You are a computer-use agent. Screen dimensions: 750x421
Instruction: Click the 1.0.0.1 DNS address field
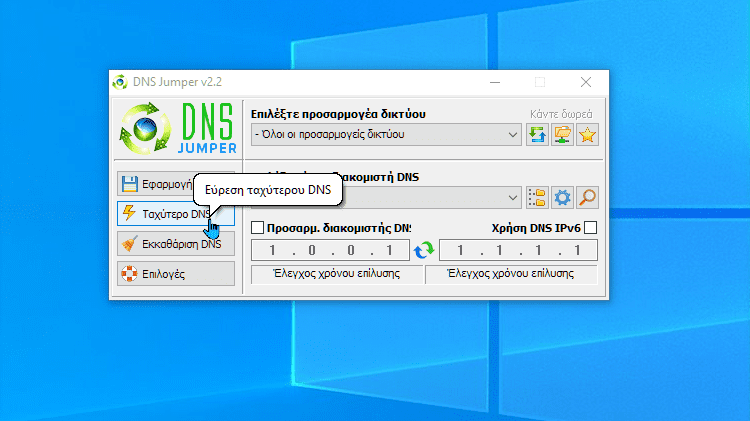pos(331,250)
